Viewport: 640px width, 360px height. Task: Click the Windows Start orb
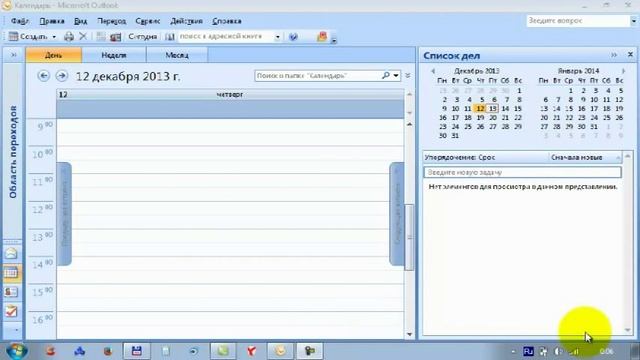coord(17,351)
